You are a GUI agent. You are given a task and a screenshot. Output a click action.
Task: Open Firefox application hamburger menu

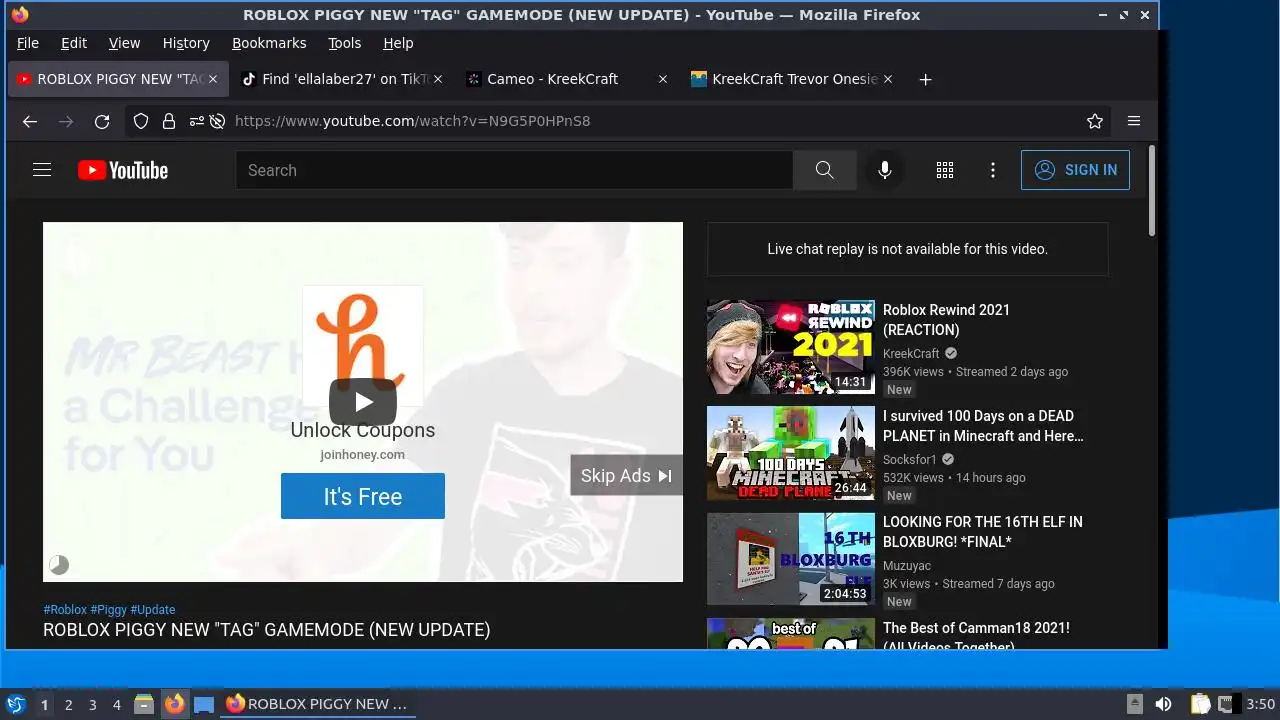1134,121
